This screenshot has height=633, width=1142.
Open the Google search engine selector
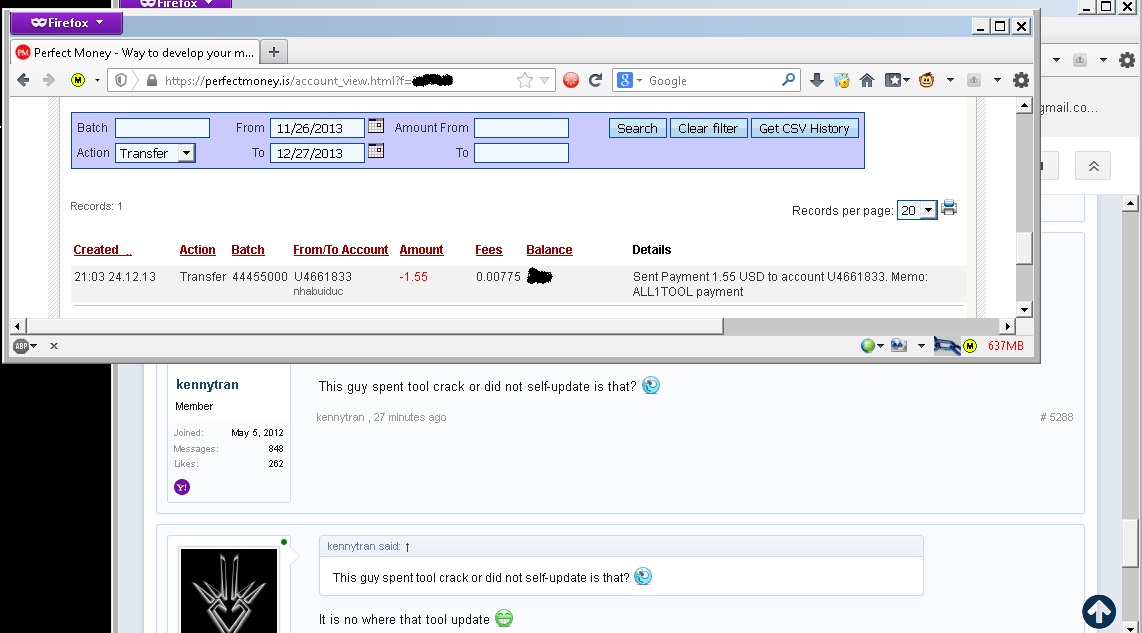coord(630,80)
